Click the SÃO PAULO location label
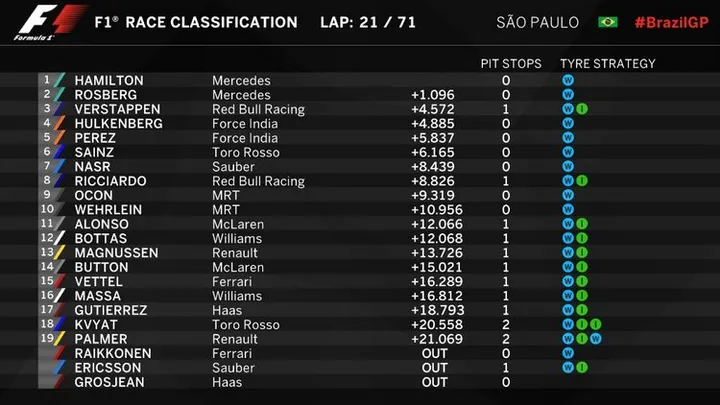Screen dimensions: 720x405 click(x=537, y=22)
